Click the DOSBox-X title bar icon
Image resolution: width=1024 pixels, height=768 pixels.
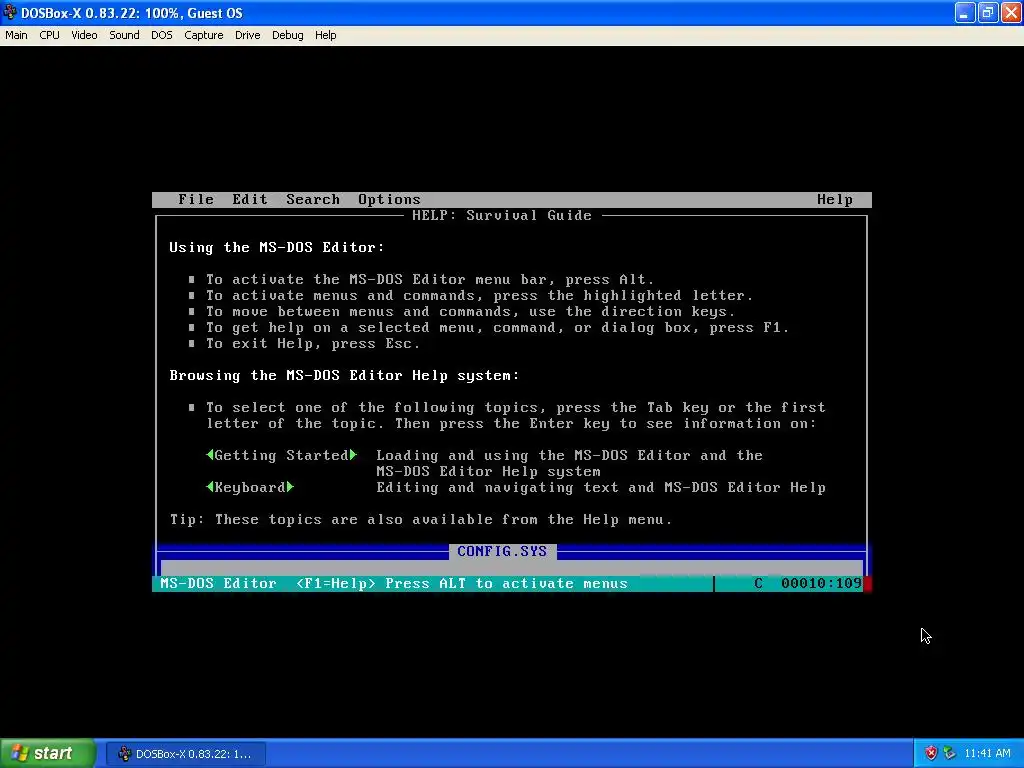[10, 12]
